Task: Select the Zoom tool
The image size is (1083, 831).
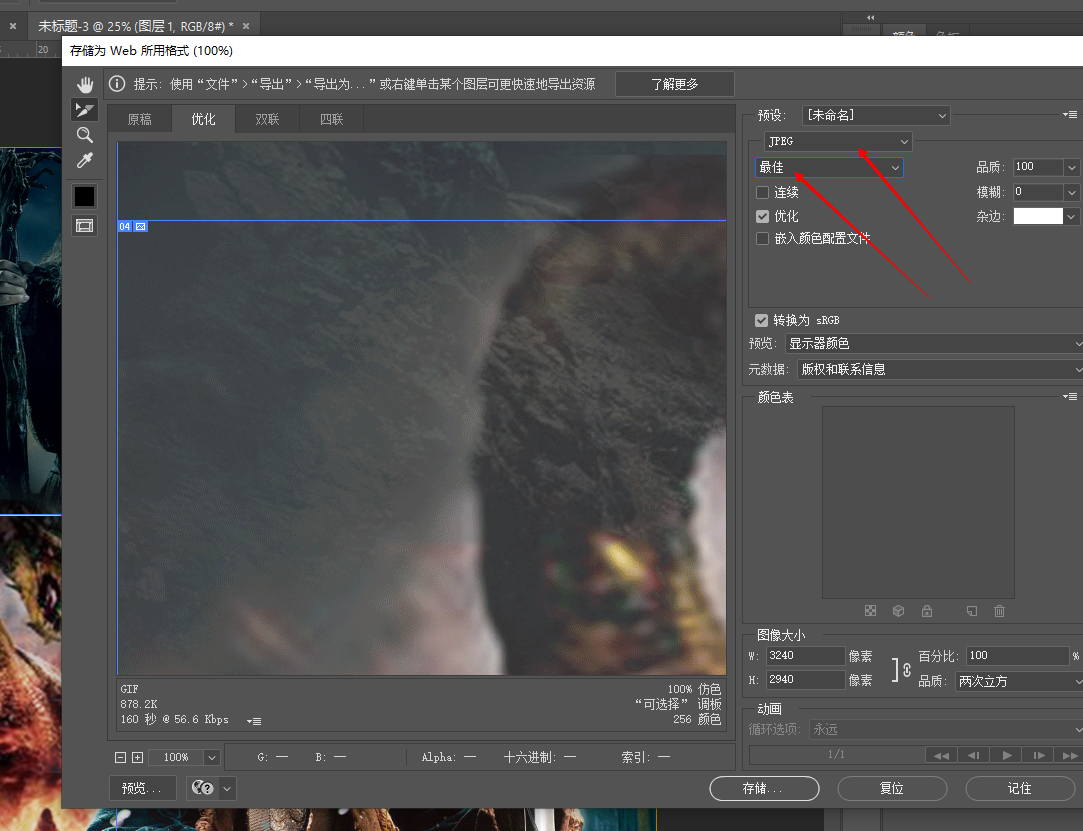Action: [85, 135]
